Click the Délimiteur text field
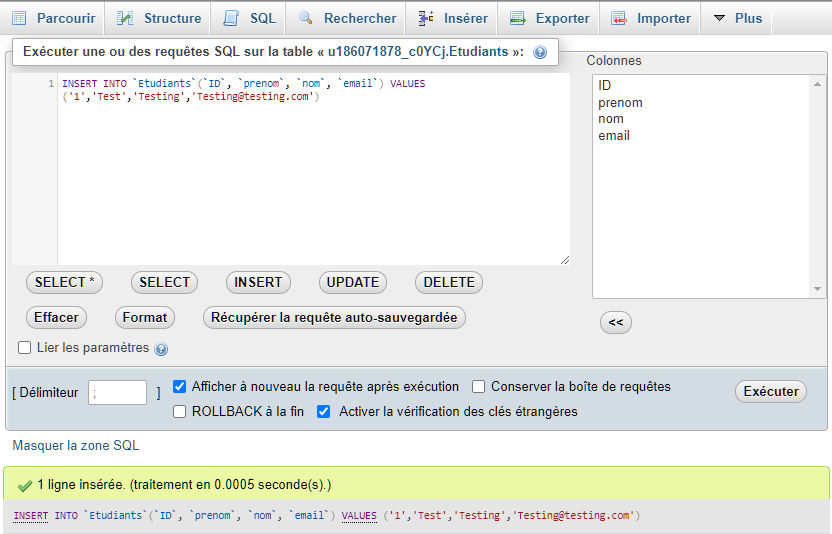 pos(117,393)
